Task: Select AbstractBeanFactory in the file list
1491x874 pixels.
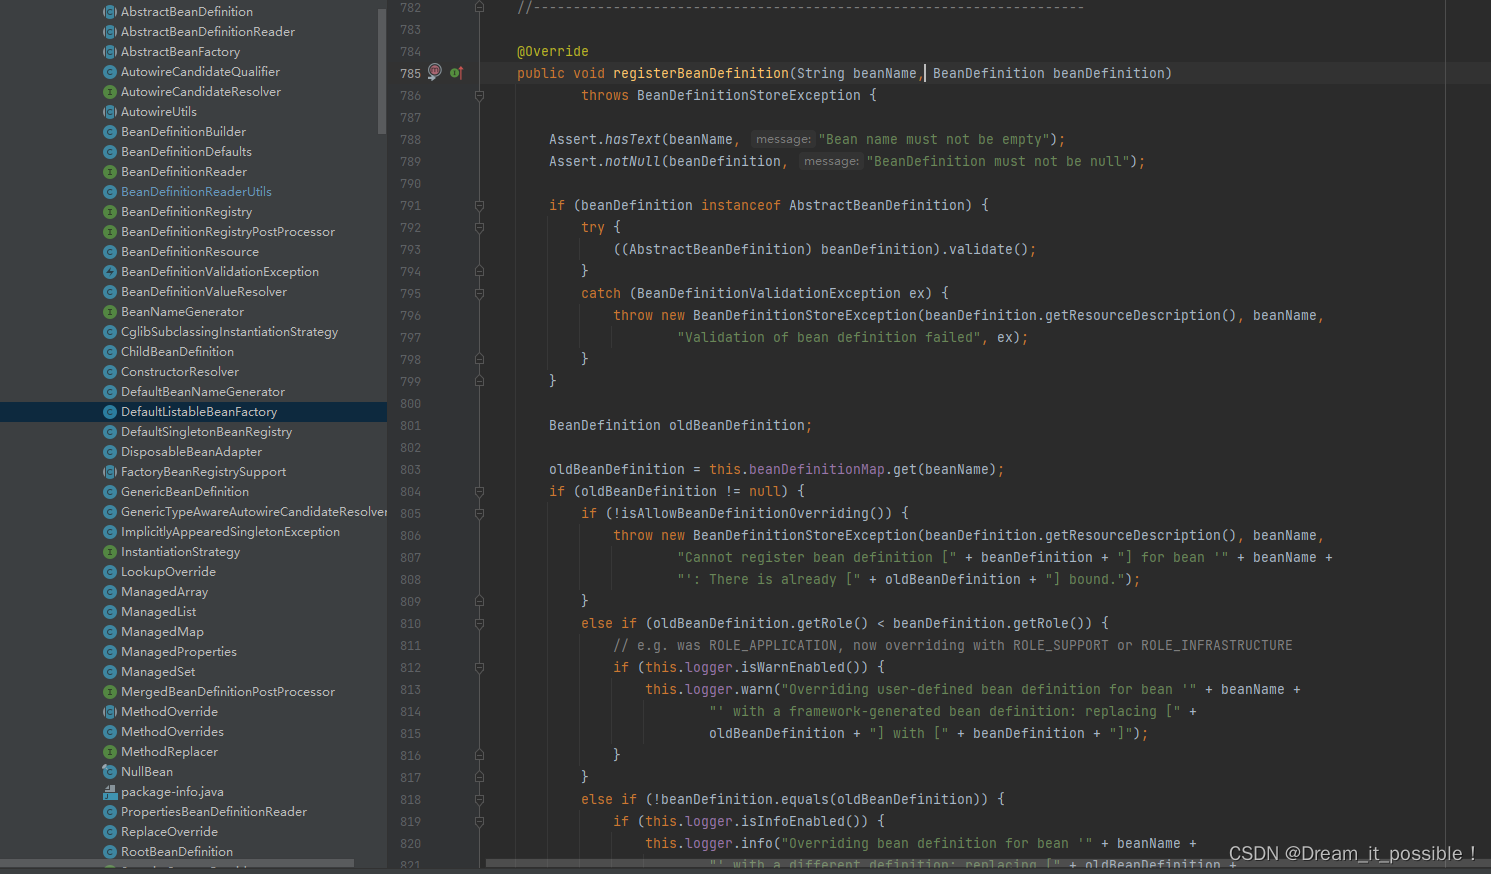Action: point(181,52)
